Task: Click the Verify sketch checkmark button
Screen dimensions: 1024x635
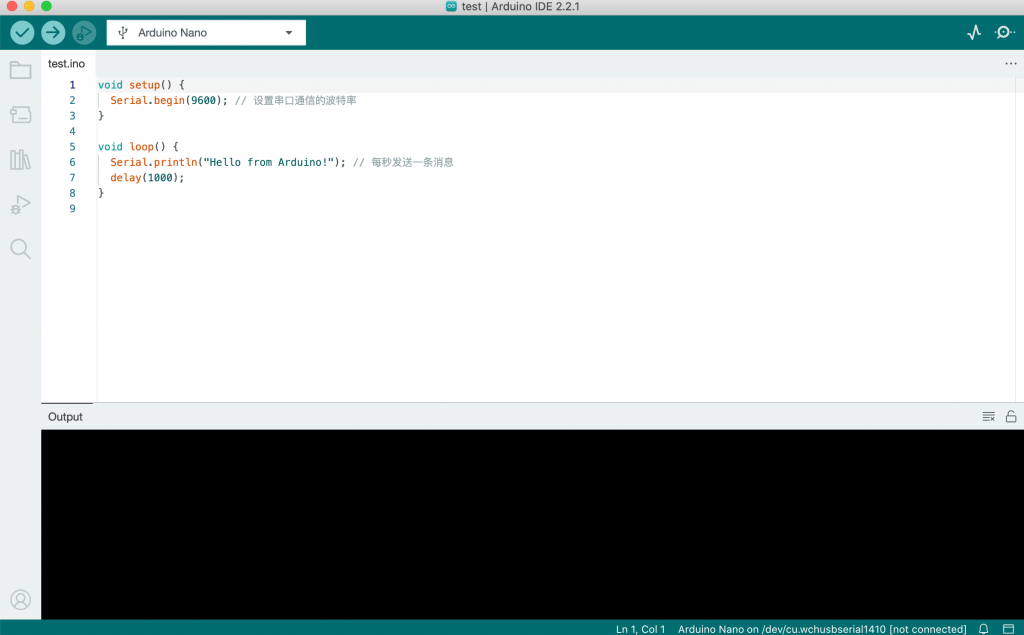Action: 22,33
